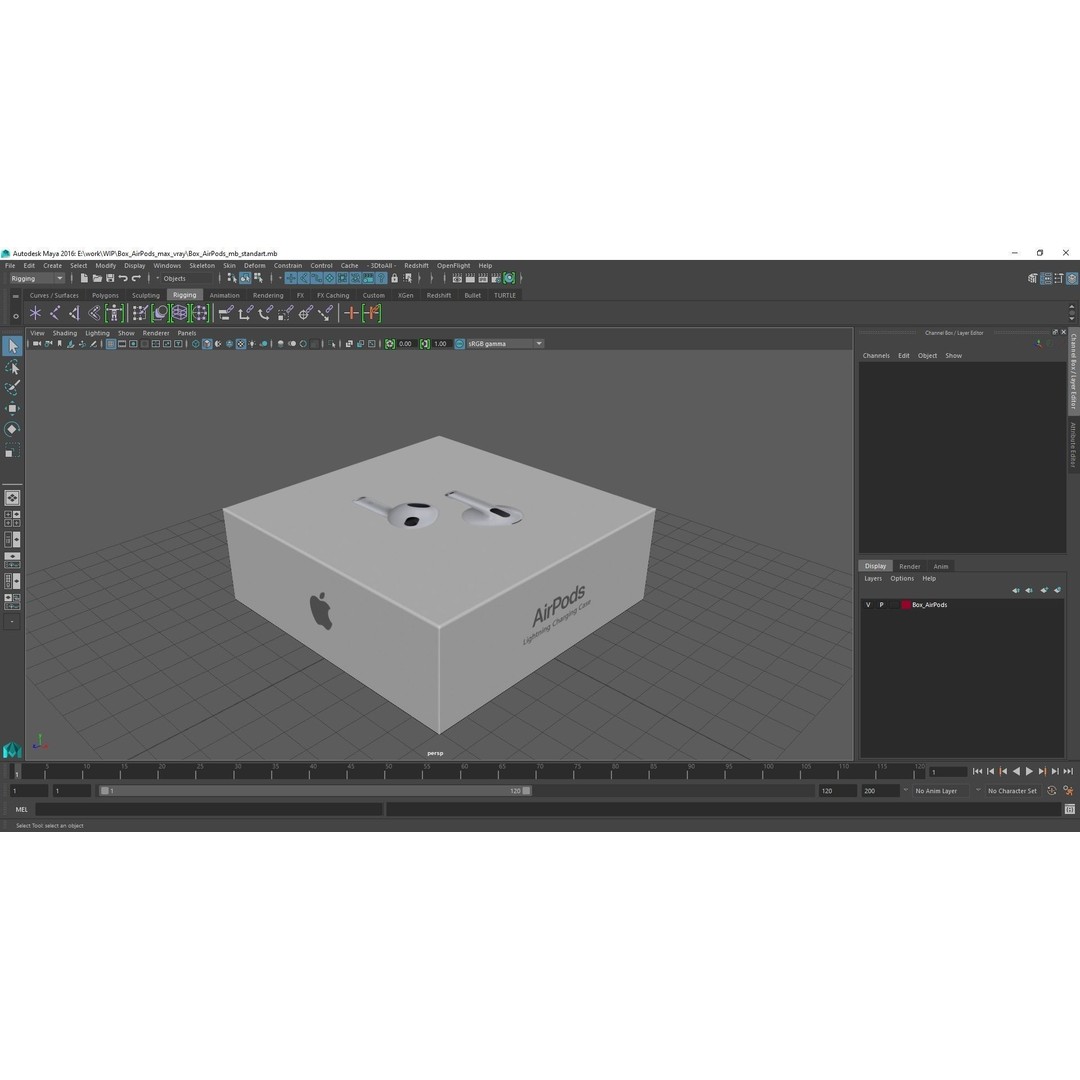The height and width of the screenshot is (1080, 1080).
Task: Open the Attribute Editor side tab
Action: (x=1073, y=445)
